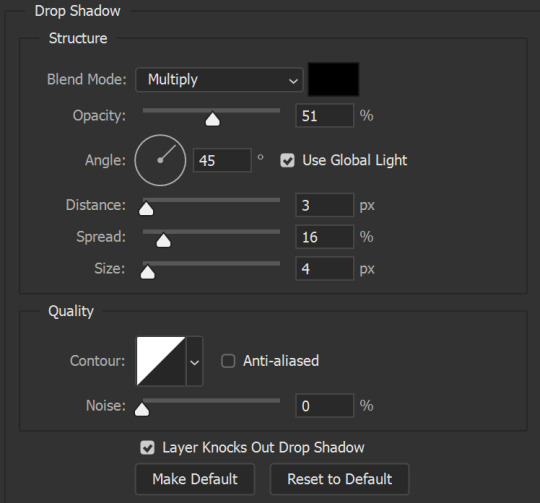Open the Blend Mode dropdown showing Multiply
This screenshot has height=503, width=540.
(219, 80)
